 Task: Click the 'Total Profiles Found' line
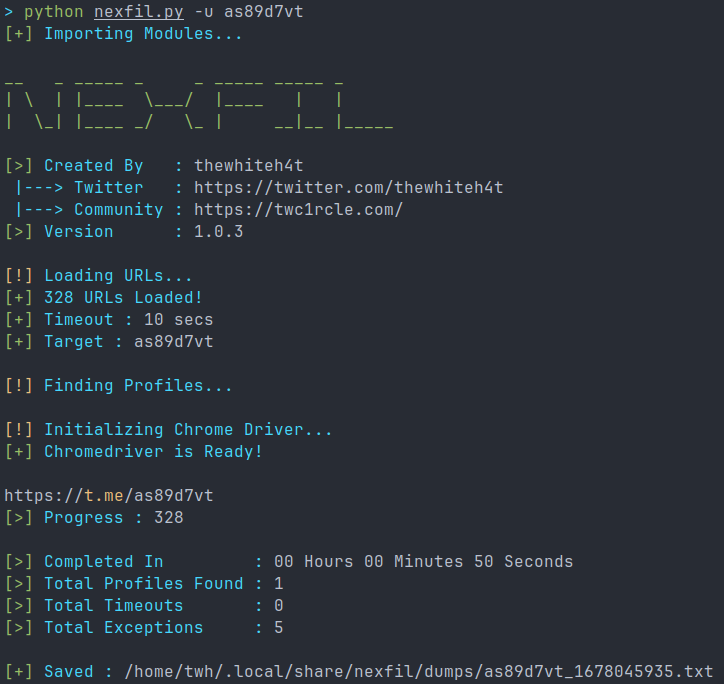(144, 584)
